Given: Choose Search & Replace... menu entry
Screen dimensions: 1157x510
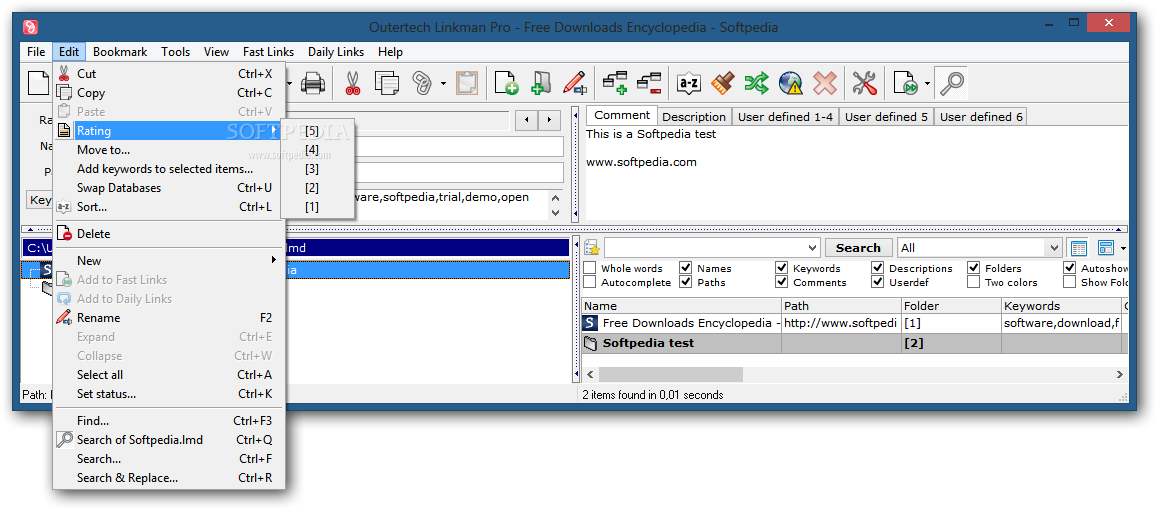Looking at the screenshot, I should click(168, 478).
